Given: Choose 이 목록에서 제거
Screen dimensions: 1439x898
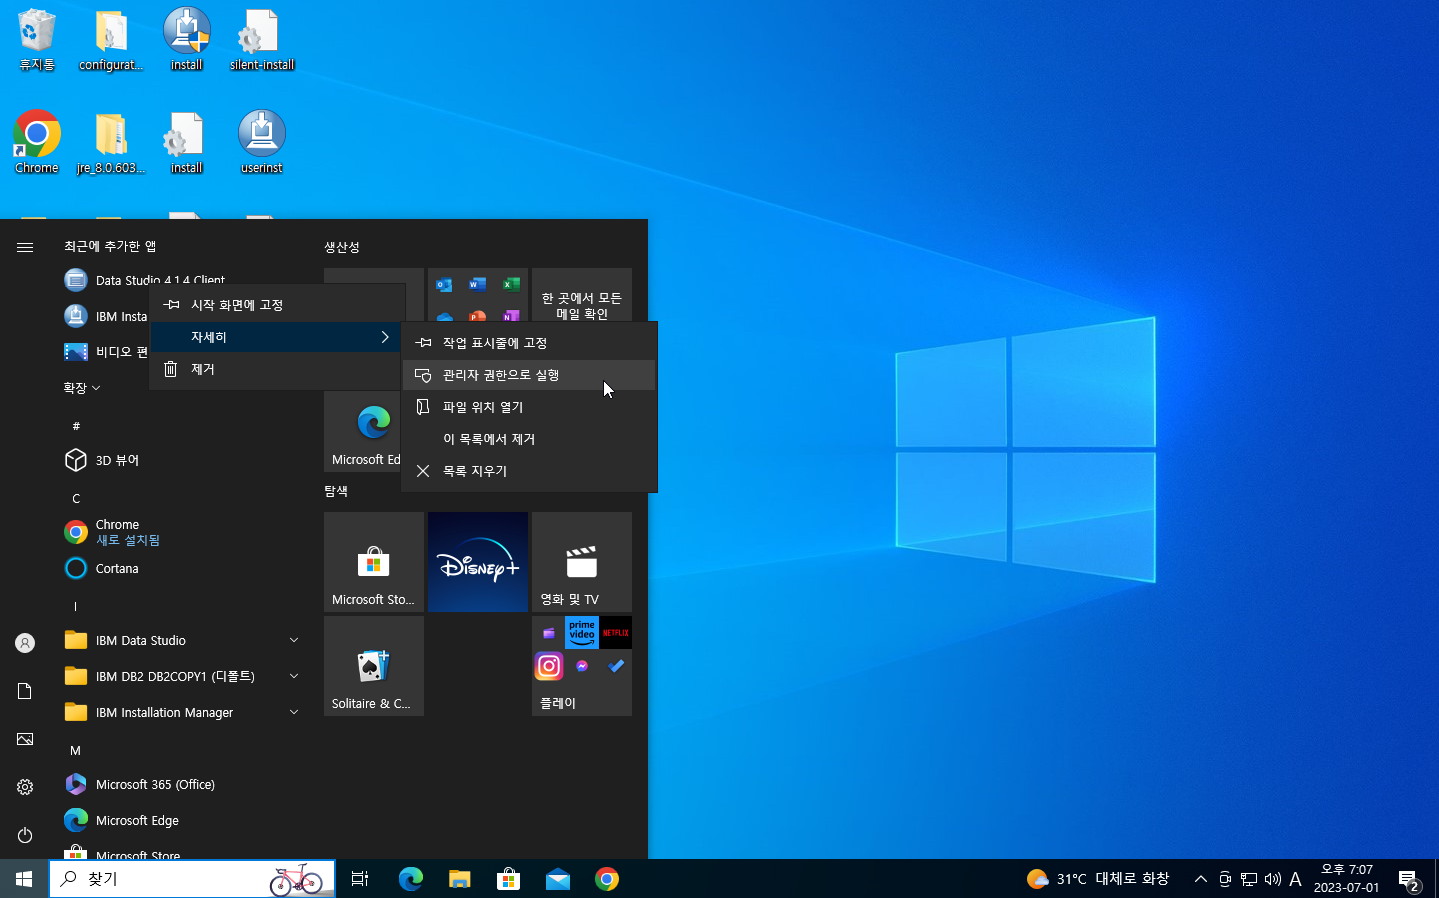Looking at the screenshot, I should point(529,439).
